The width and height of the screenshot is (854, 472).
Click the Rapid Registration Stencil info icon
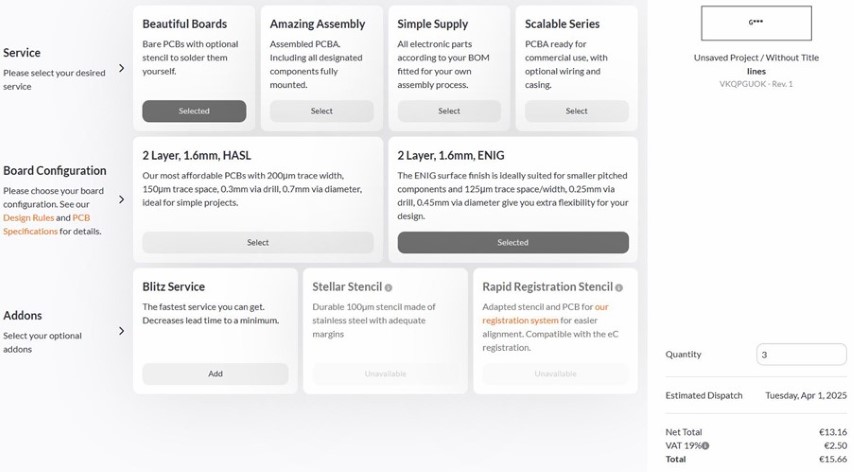(x=617, y=287)
